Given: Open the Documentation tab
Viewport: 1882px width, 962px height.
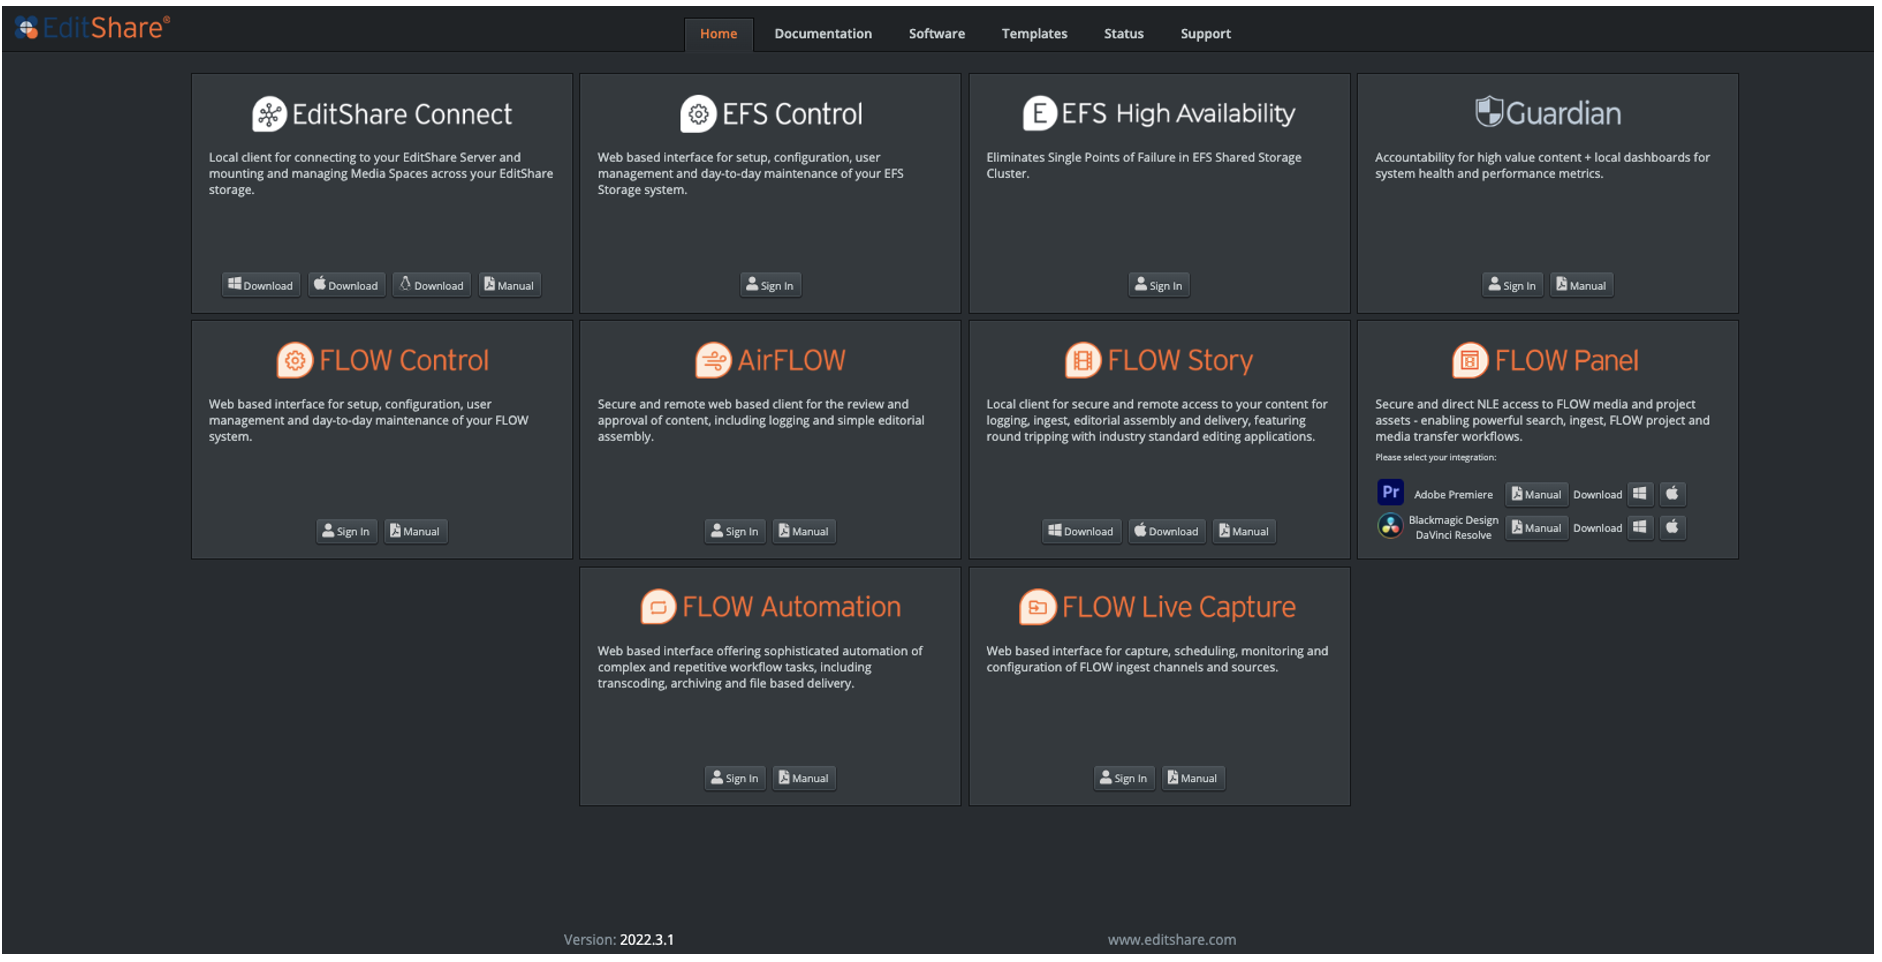Looking at the screenshot, I should 823,34.
